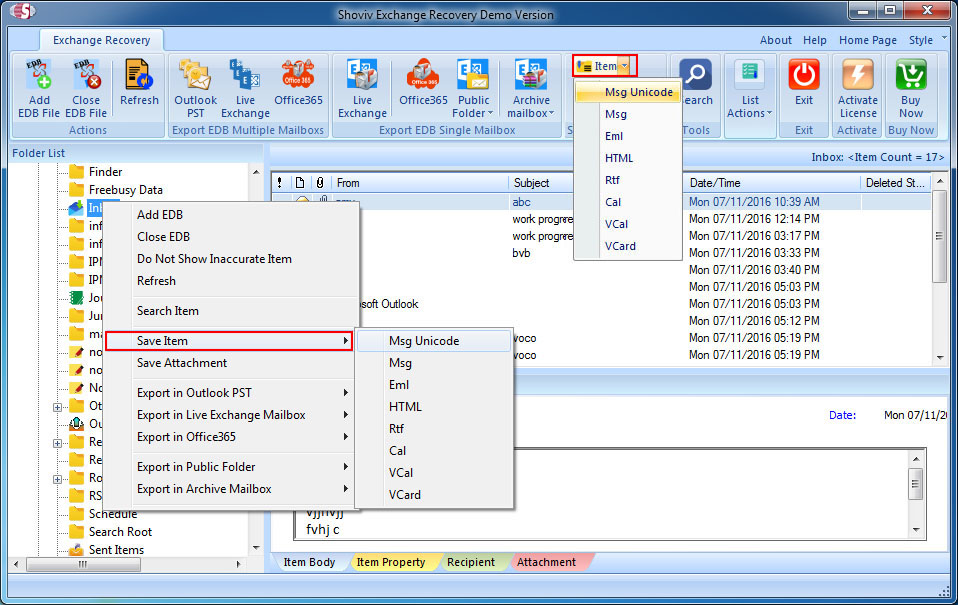Image resolution: width=958 pixels, height=605 pixels.
Task: Open the Outlook PST export icon
Action: [x=195, y=76]
